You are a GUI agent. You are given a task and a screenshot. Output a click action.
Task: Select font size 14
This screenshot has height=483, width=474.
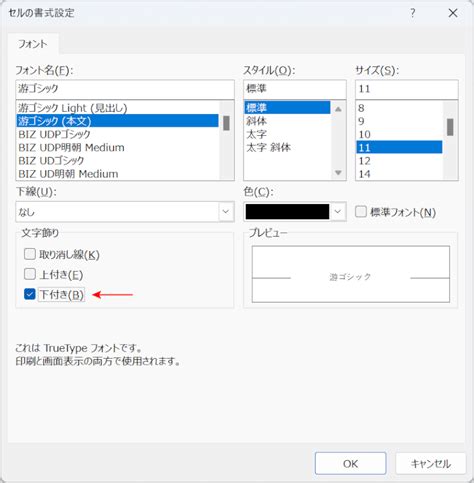pos(399,174)
